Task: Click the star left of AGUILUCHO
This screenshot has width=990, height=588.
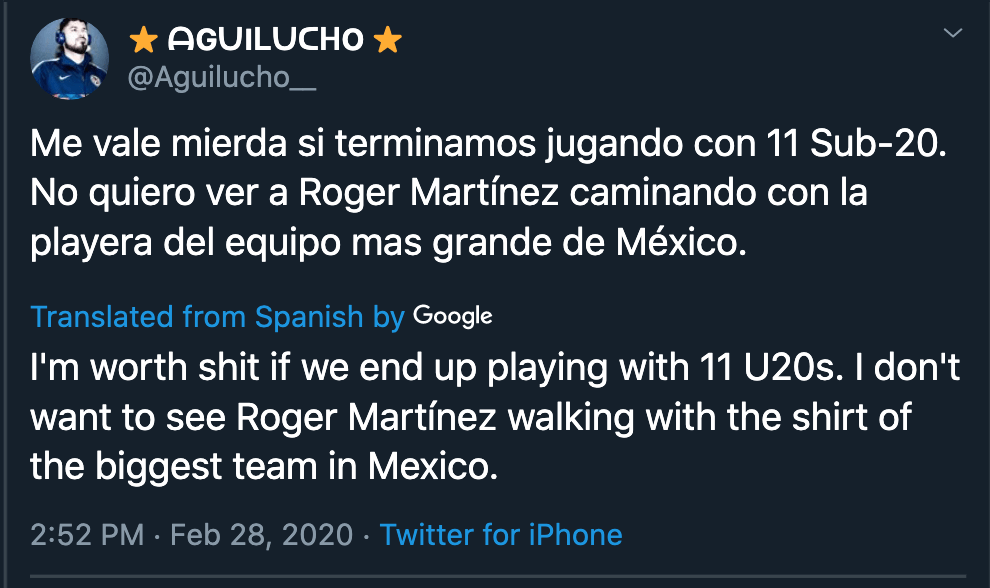Action: click(x=144, y=40)
